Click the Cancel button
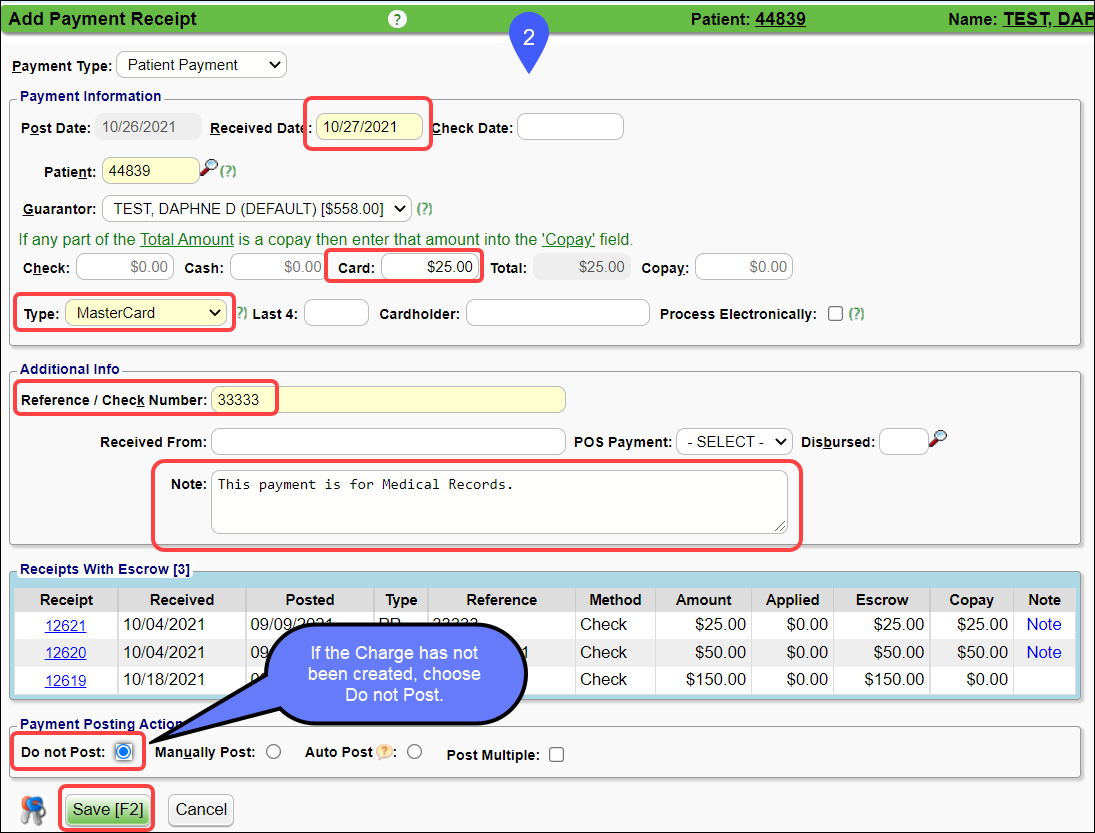 pyautogui.click(x=201, y=809)
